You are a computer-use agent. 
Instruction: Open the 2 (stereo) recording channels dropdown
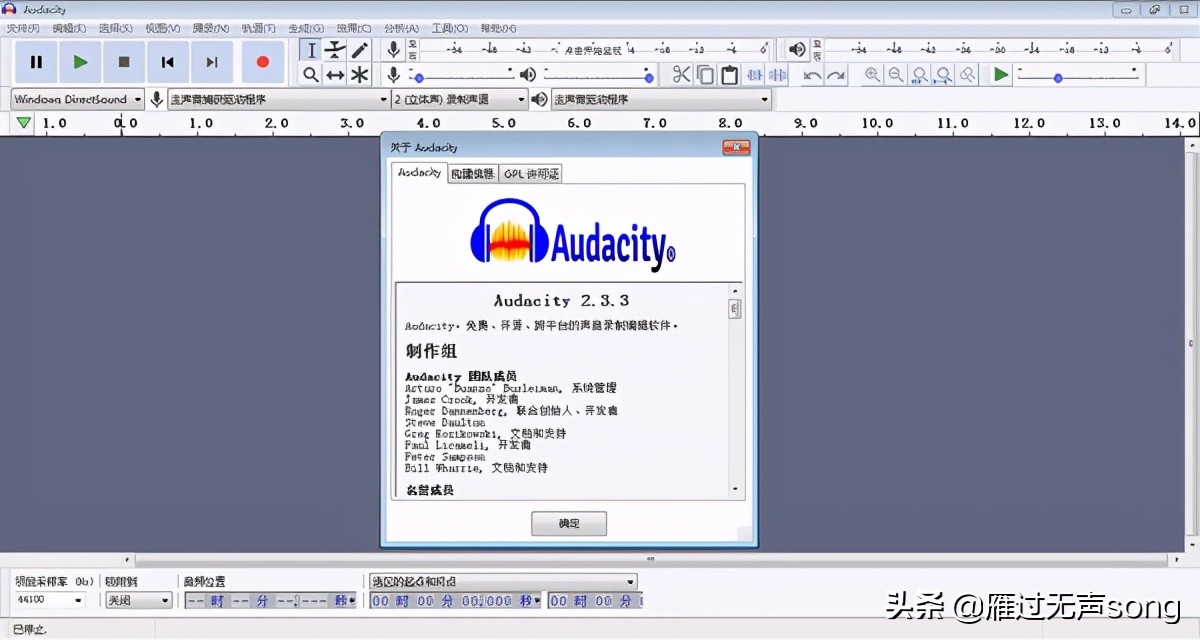(460, 99)
